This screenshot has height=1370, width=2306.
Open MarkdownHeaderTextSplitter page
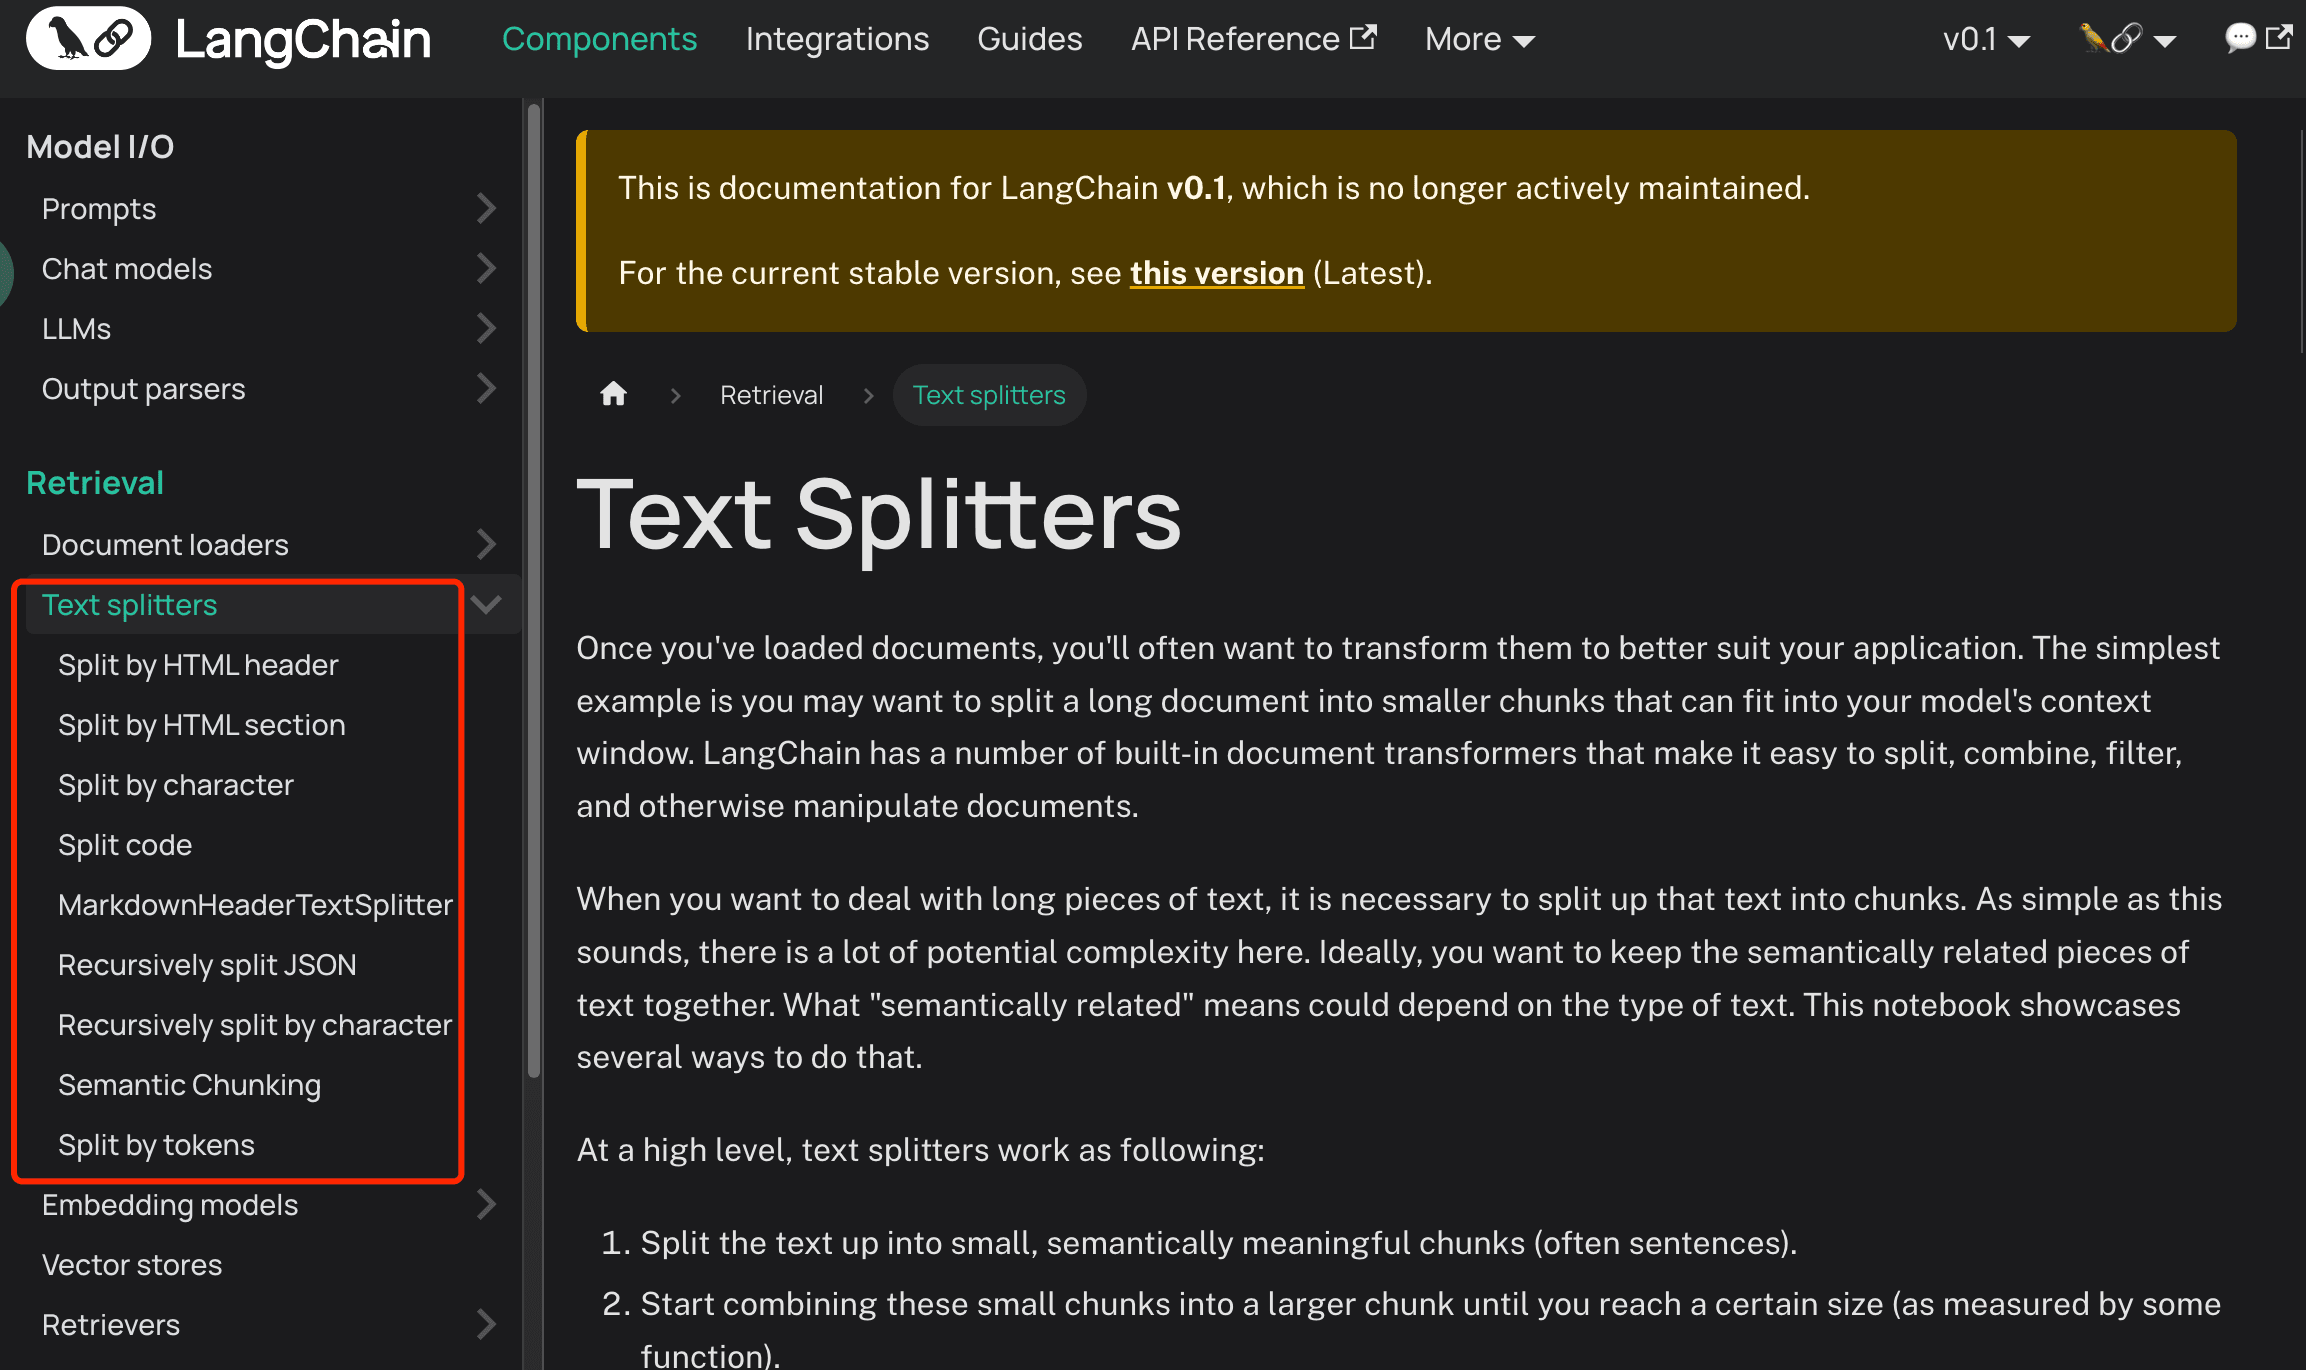[x=255, y=904]
